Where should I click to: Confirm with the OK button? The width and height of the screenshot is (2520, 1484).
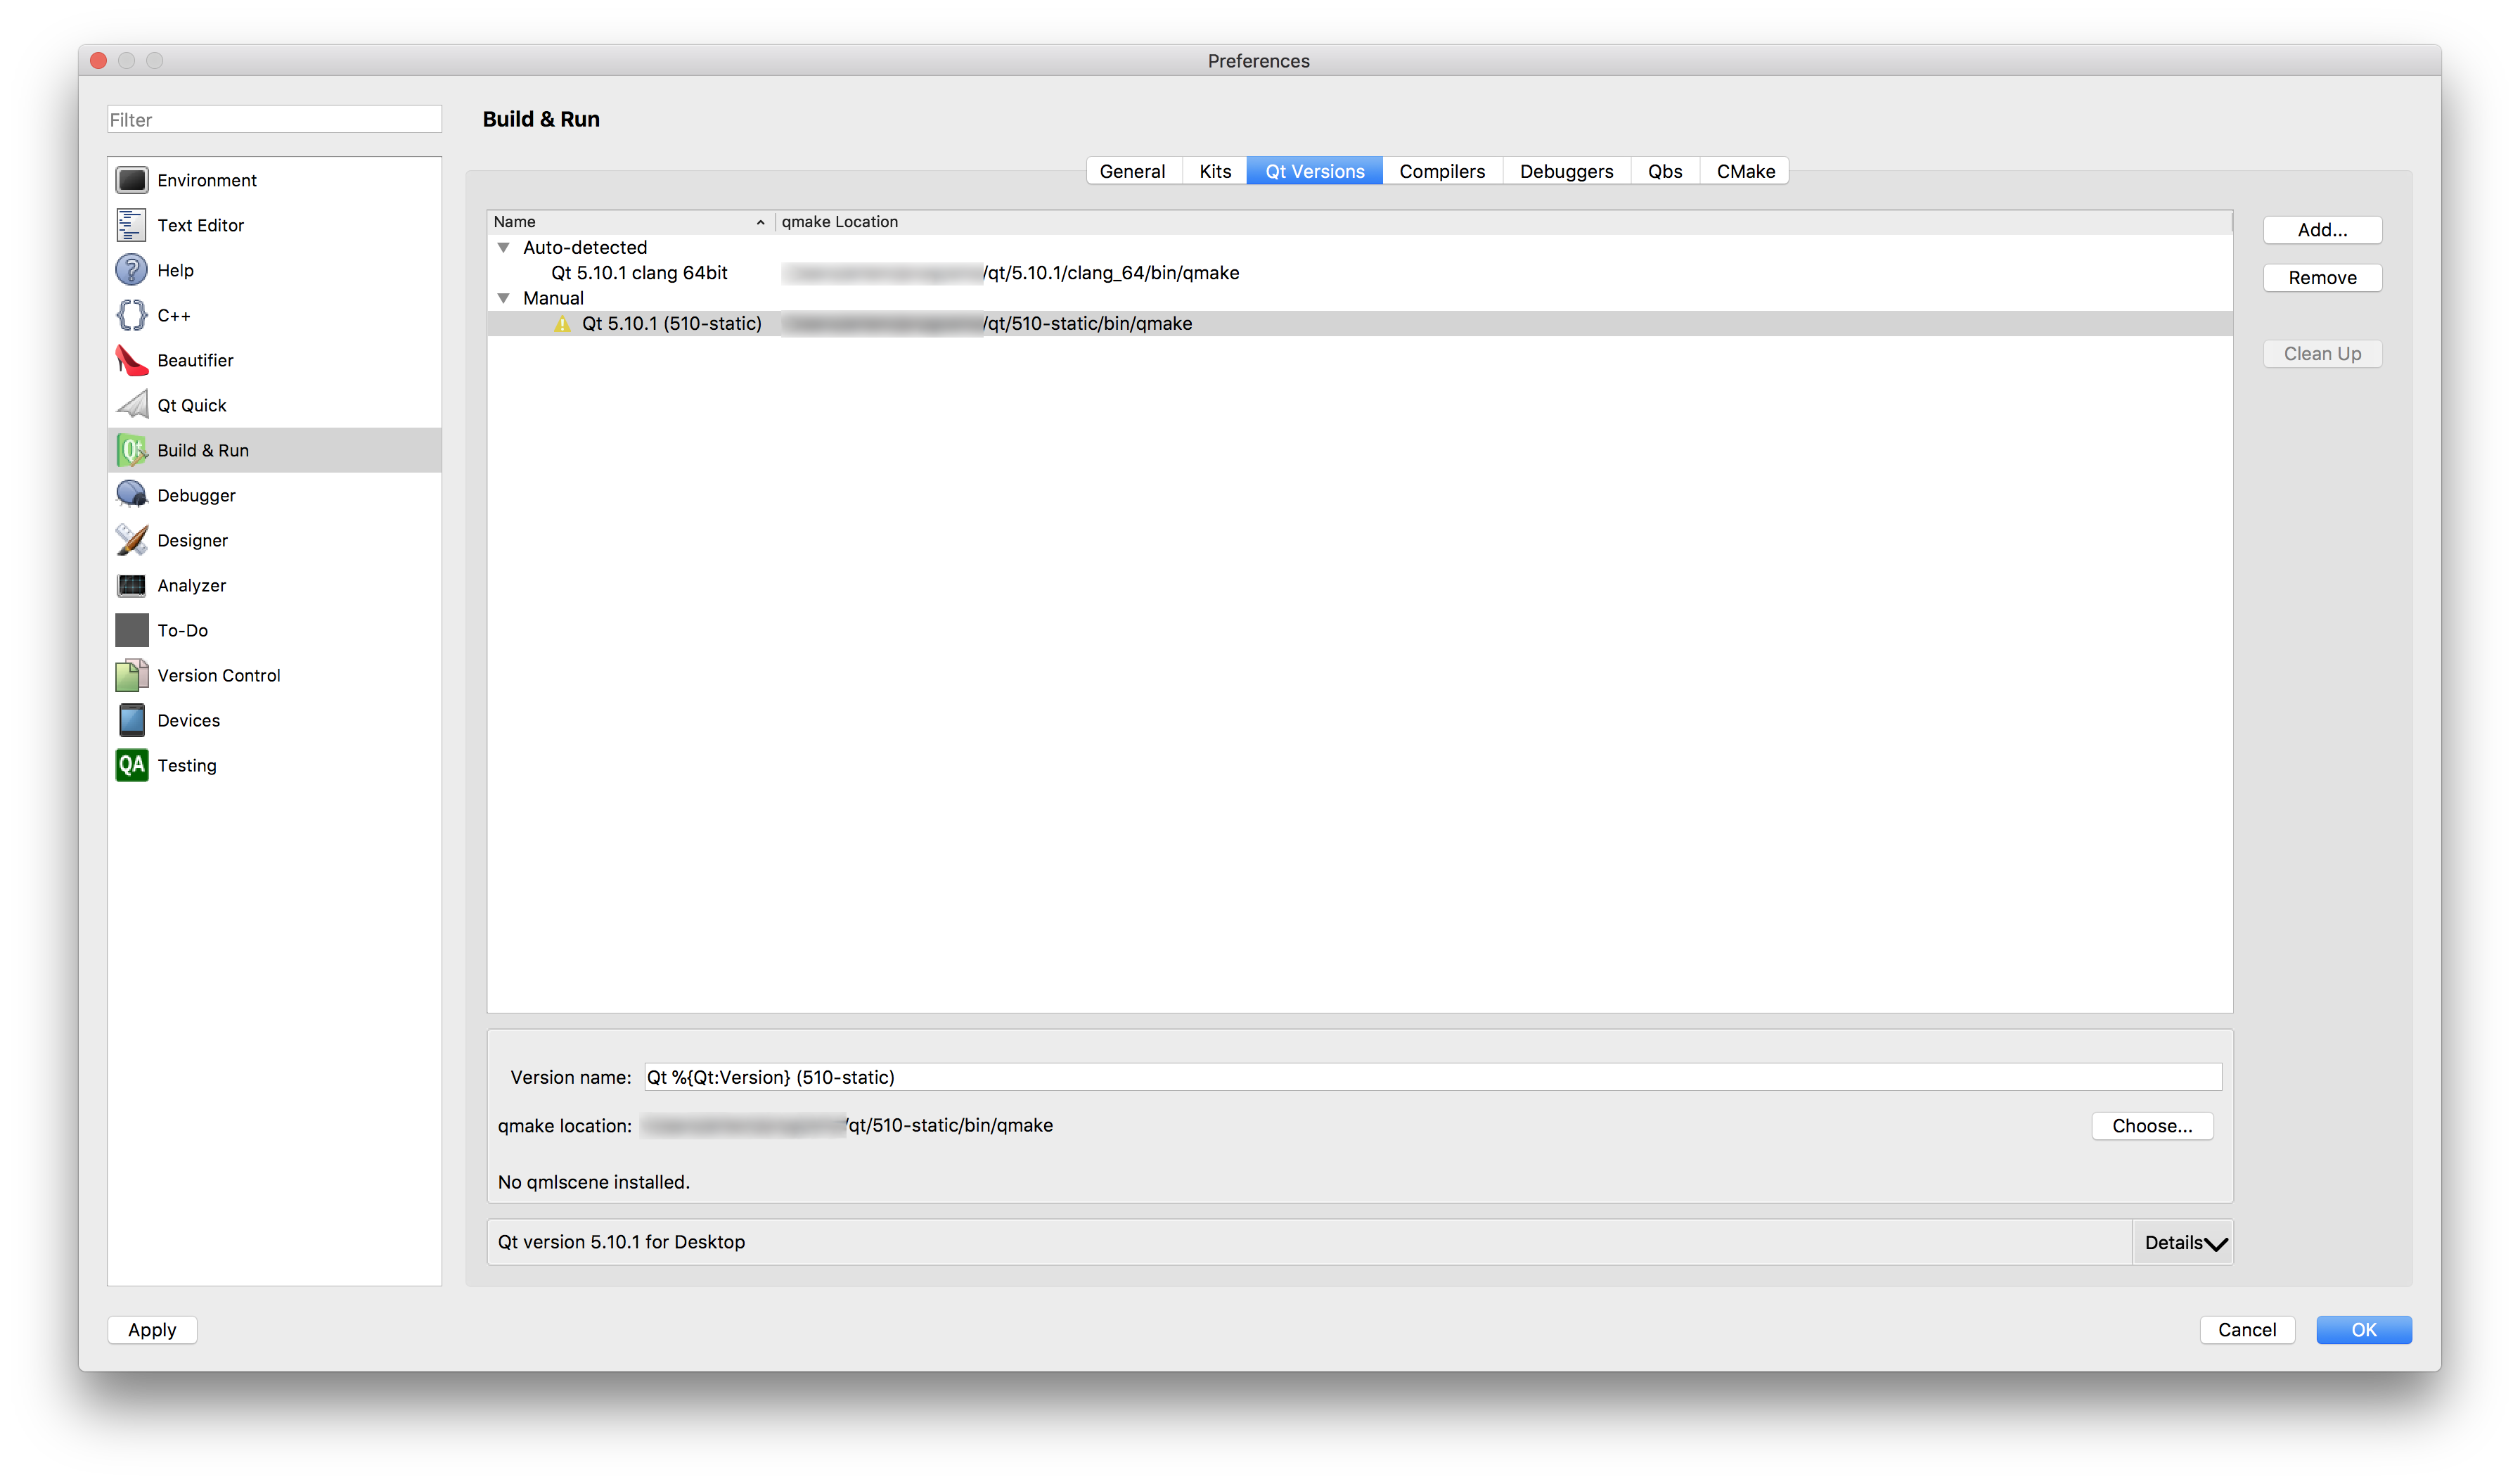[2364, 1330]
